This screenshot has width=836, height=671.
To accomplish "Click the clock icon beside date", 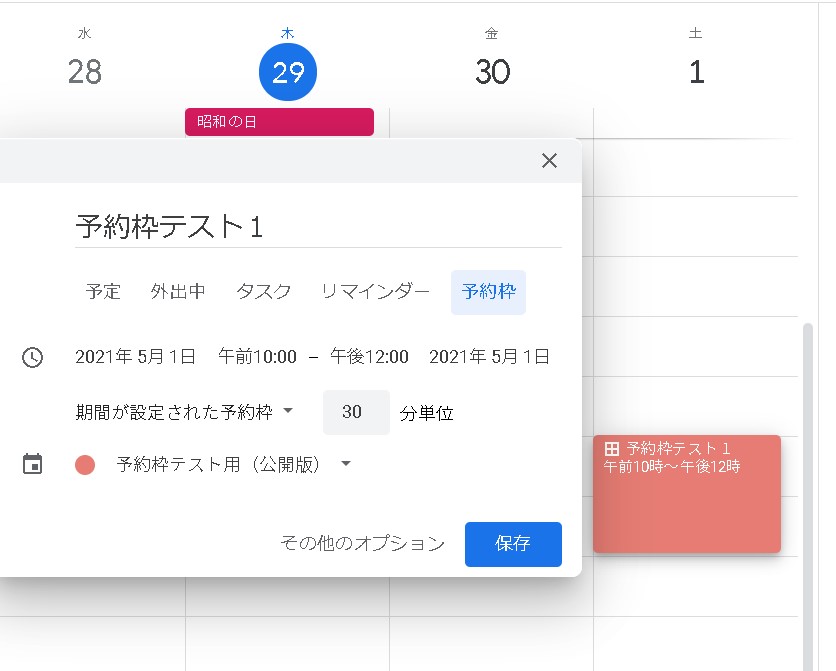I will pos(33,357).
